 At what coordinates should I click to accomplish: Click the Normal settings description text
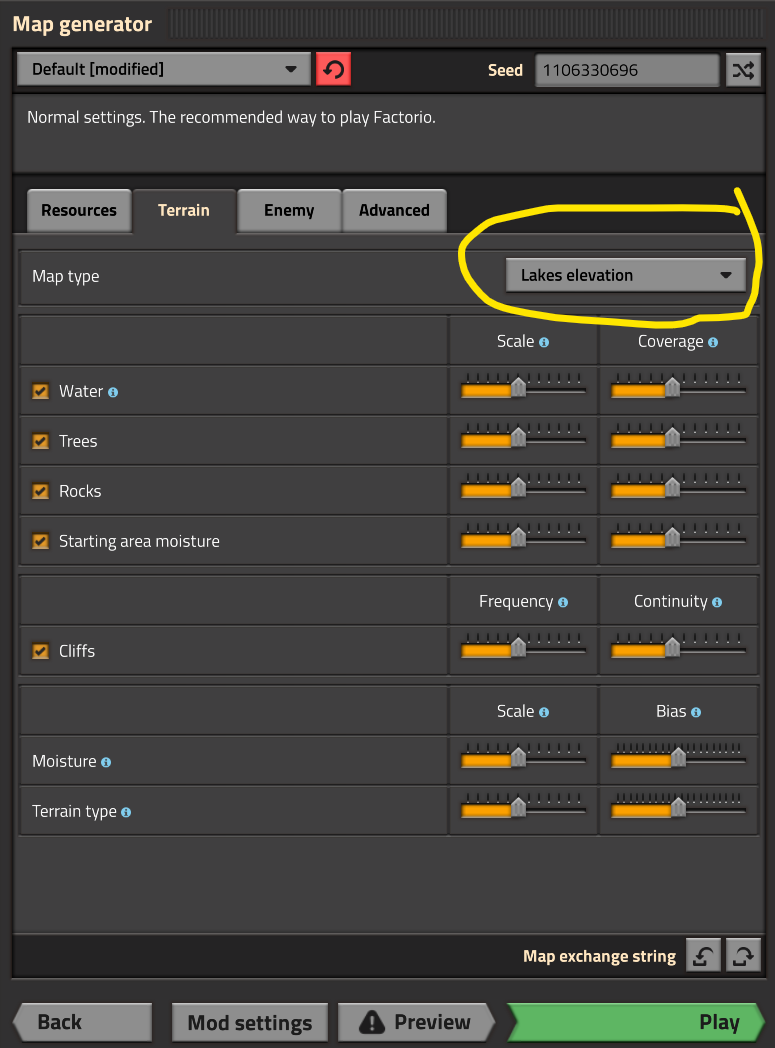[x=231, y=118]
